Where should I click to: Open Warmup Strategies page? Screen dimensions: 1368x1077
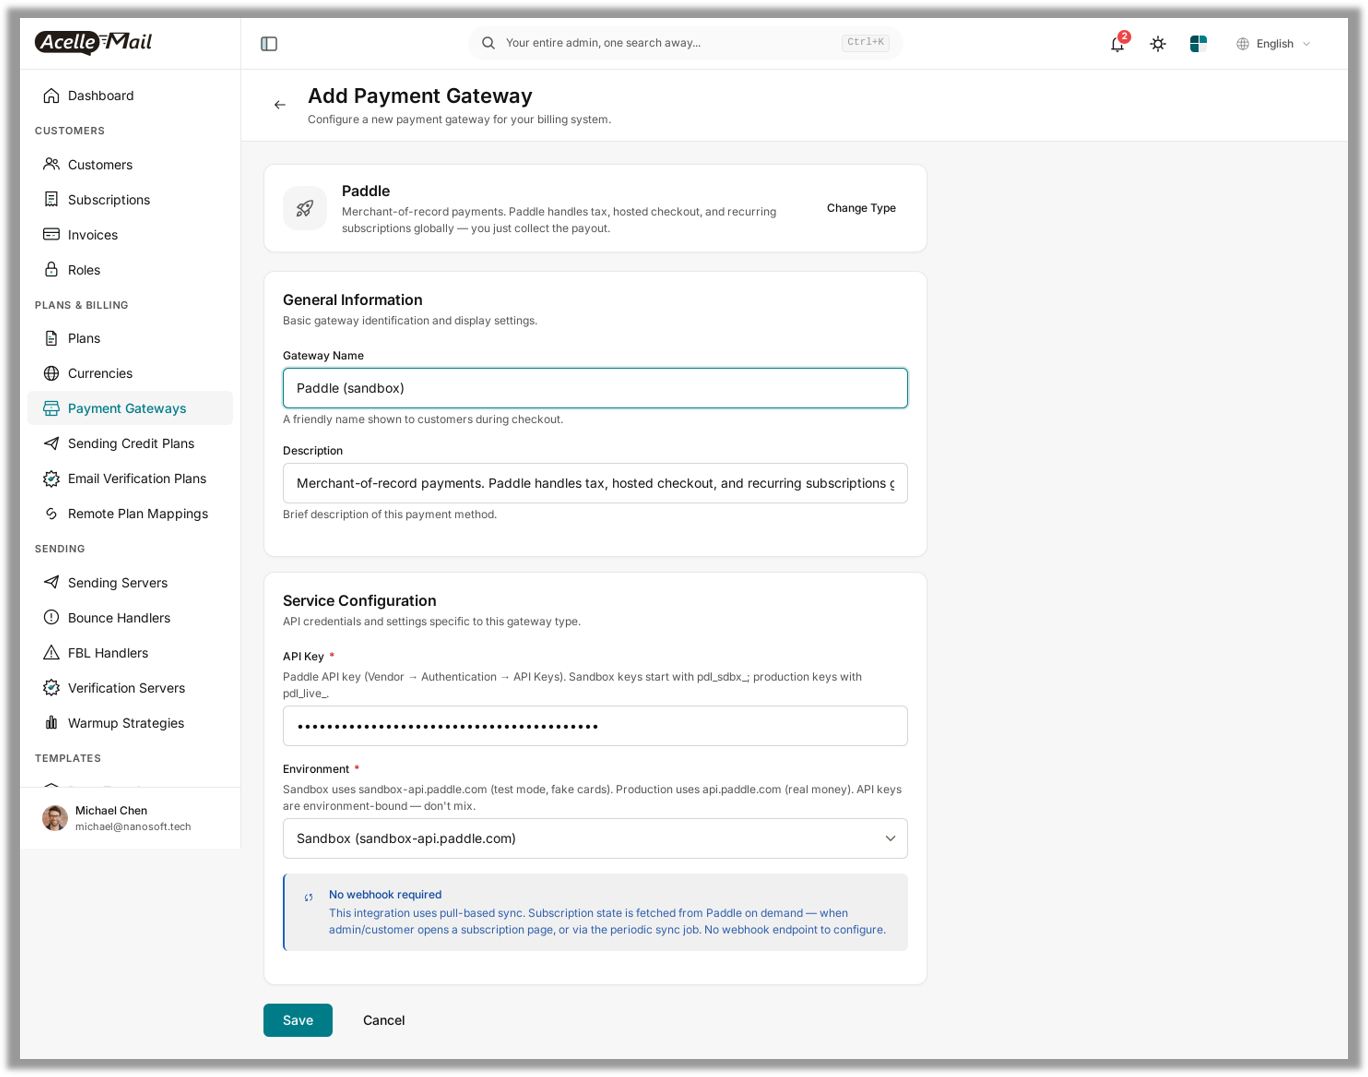130,722
